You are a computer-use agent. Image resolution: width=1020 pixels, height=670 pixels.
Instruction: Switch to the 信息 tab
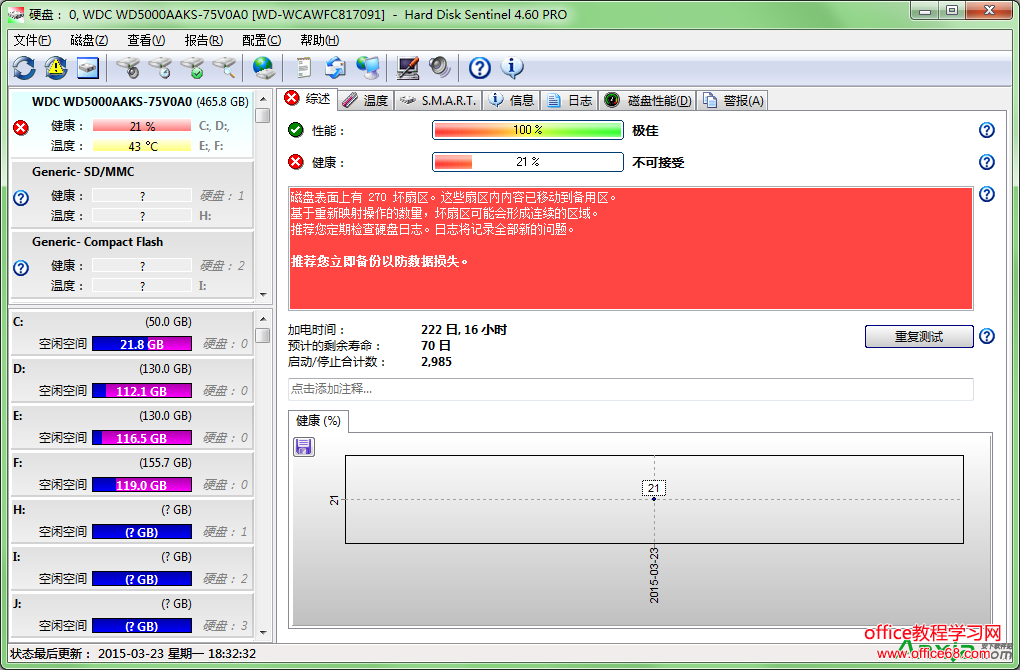pyautogui.click(x=511, y=100)
